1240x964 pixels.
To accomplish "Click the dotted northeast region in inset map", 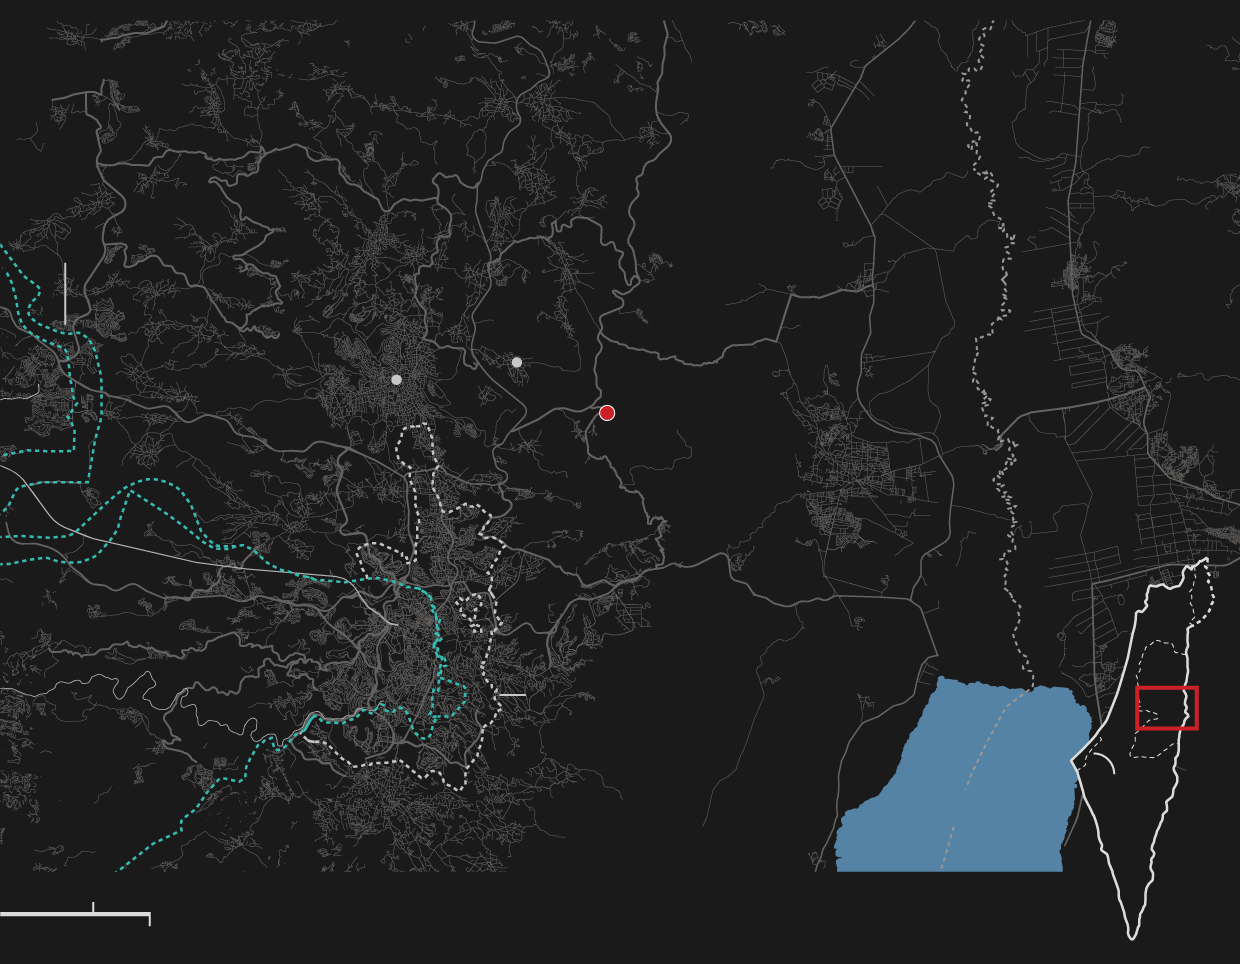I will coord(1208,590).
